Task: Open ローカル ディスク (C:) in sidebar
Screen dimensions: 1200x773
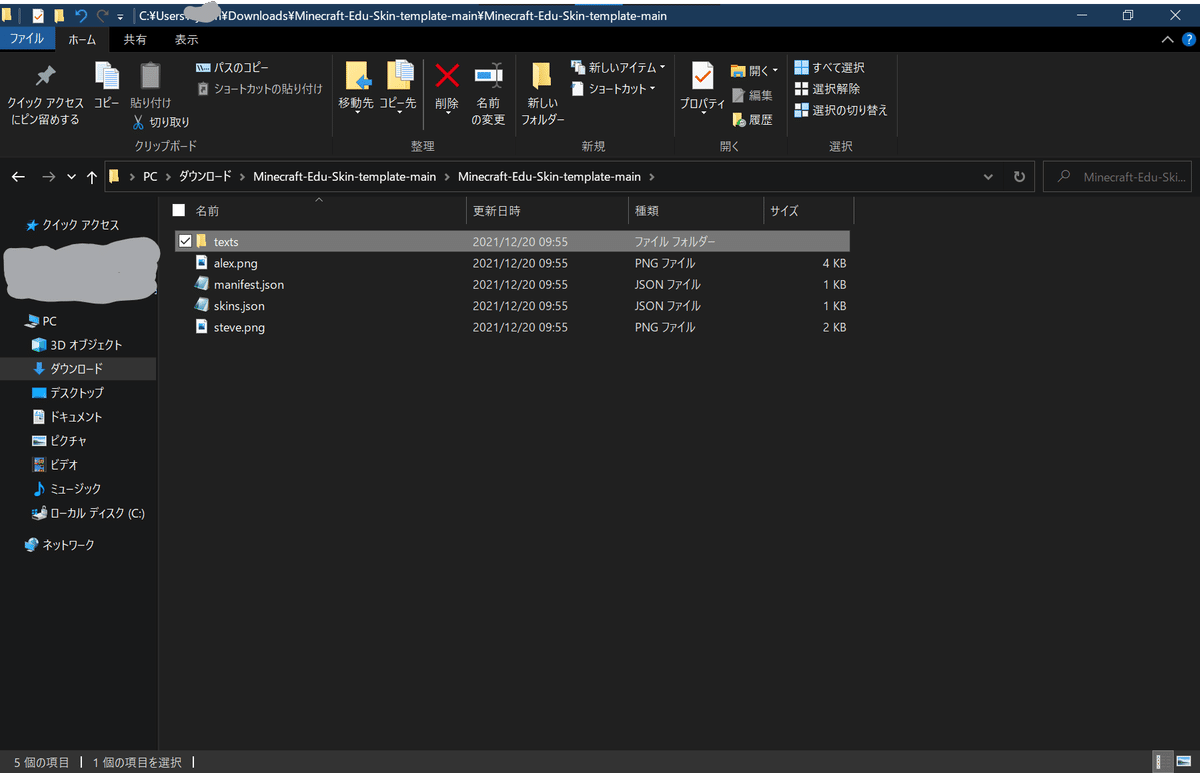Action: point(88,513)
